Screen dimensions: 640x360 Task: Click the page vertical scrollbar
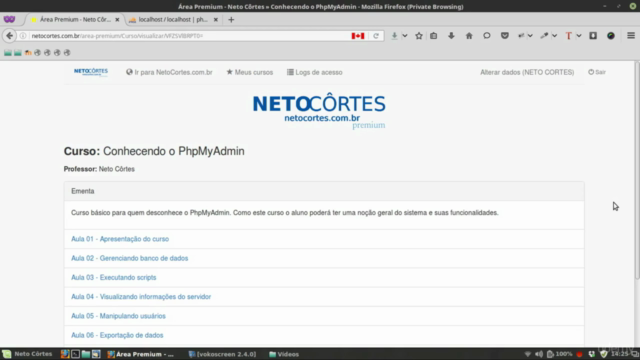coord(637,171)
